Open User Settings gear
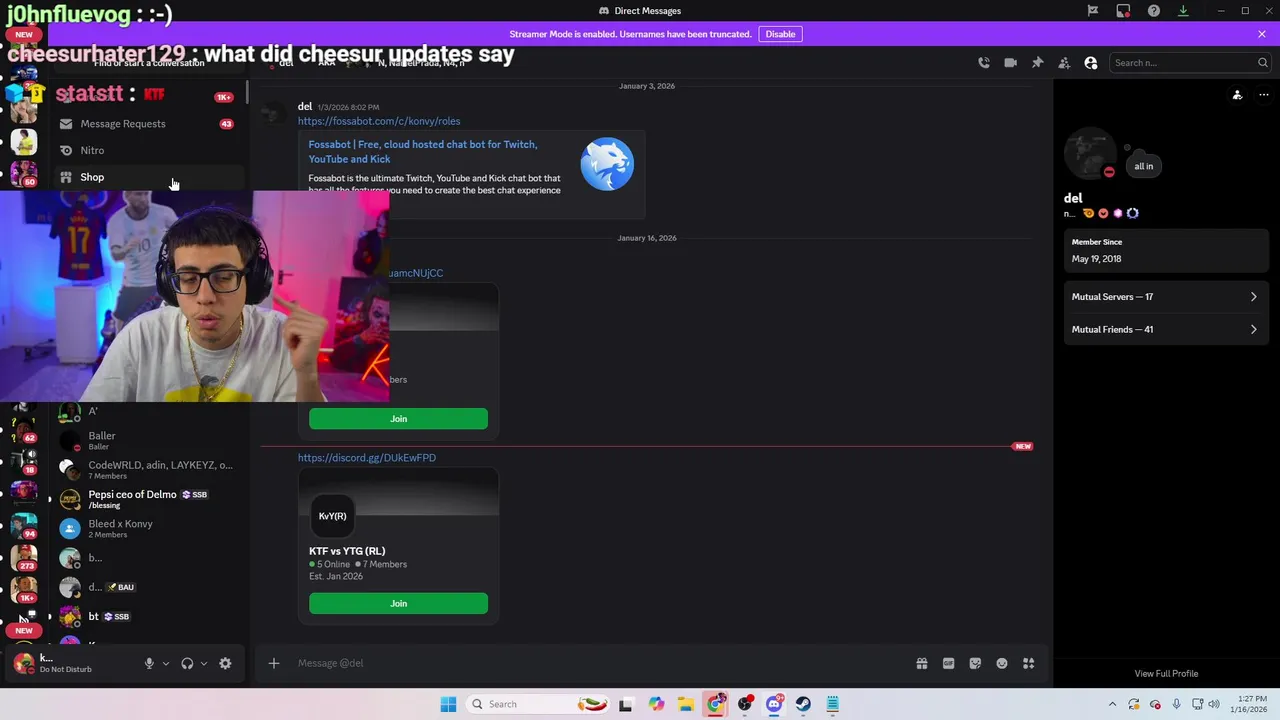The height and width of the screenshot is (720, 1280). click(x=225, y=663)
